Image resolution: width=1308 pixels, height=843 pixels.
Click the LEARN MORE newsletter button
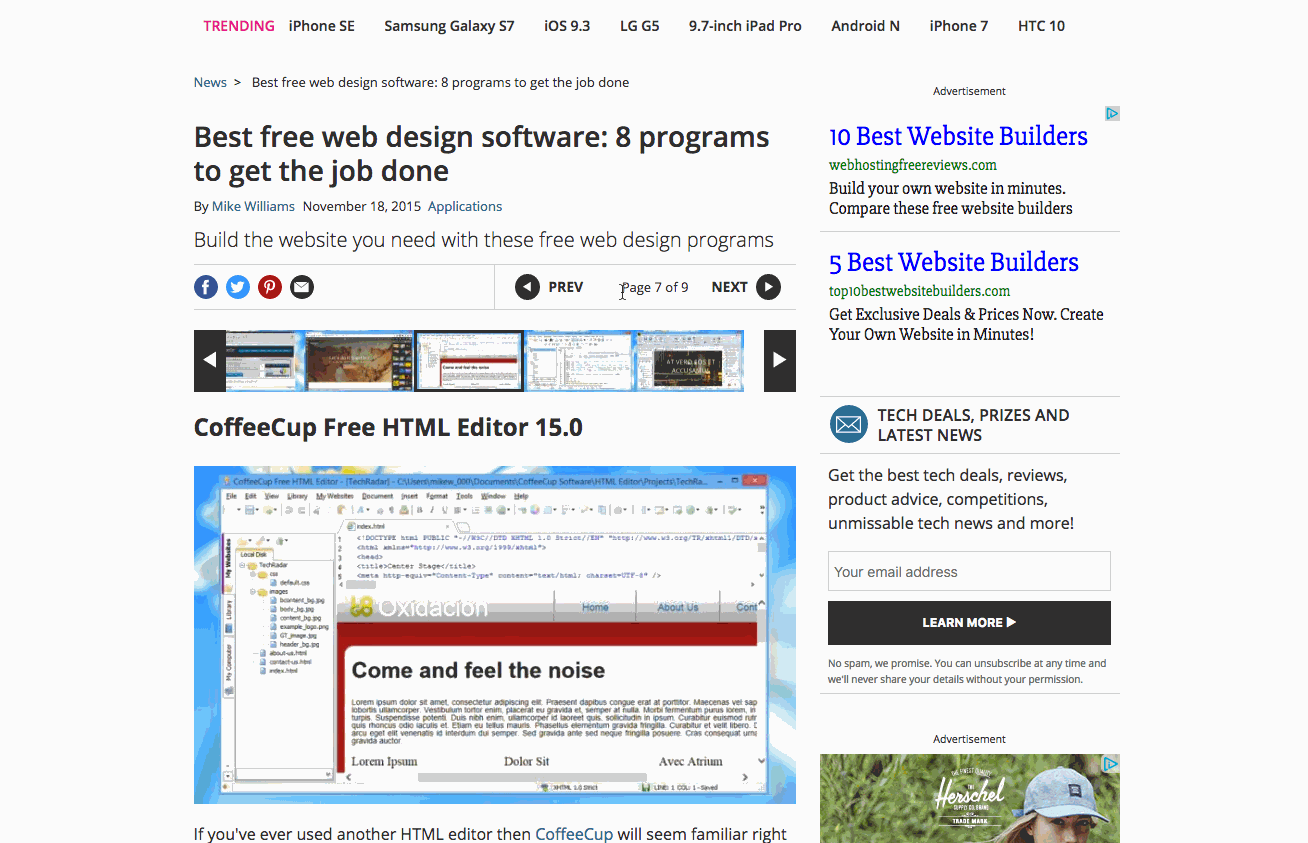[969, 622]
